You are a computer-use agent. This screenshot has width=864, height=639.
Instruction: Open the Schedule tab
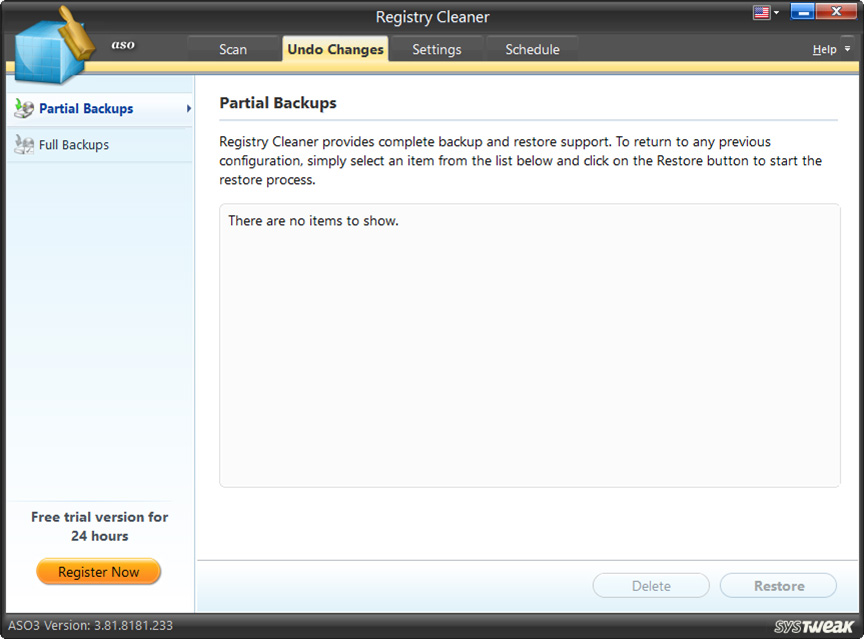click(532, 48)
